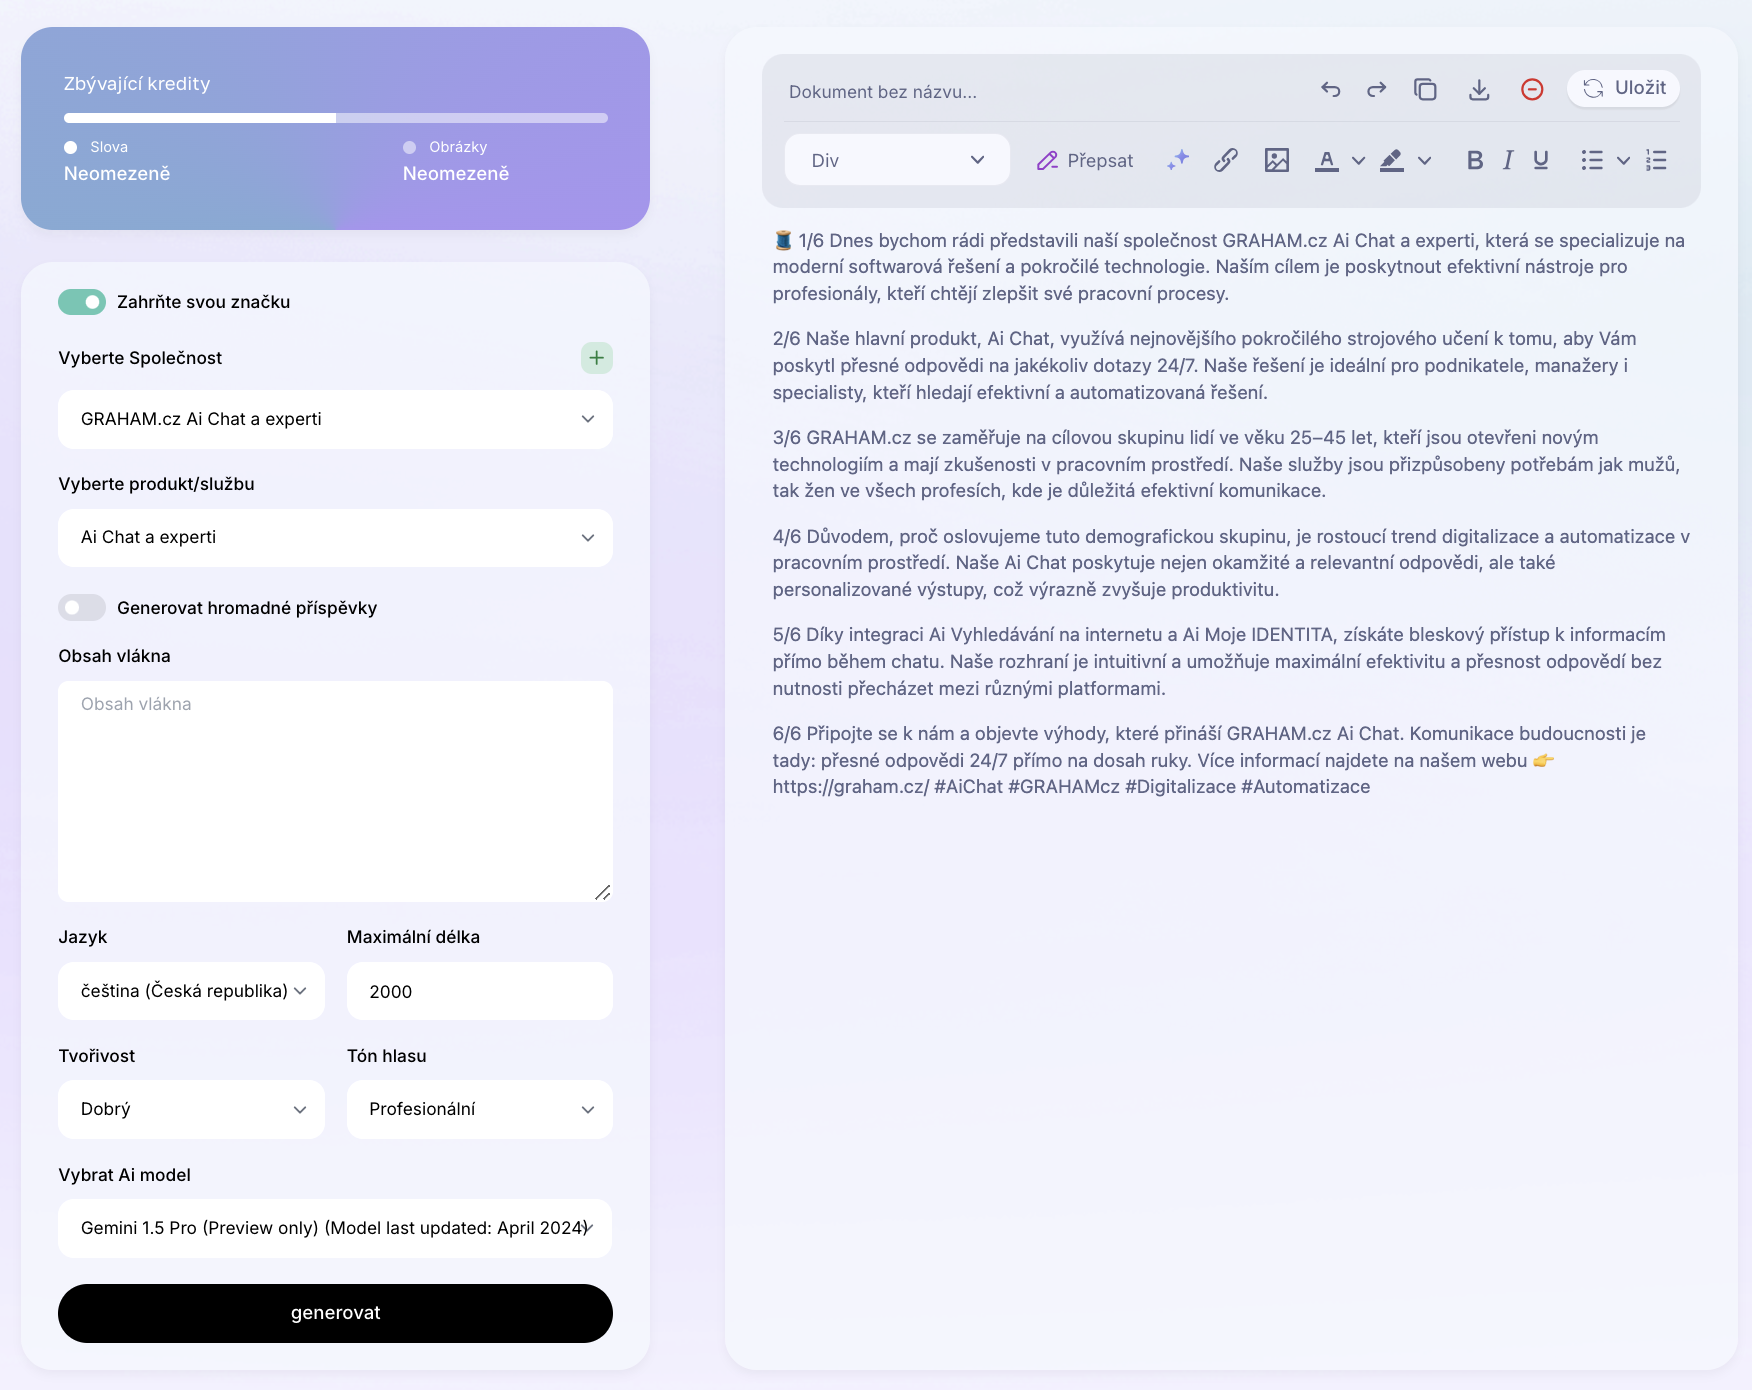This screenshot has width=1752, height=1390.
Task: Redo the last edit in the document toolbar
Action: pyautogui.click(x=1377, y=90)
